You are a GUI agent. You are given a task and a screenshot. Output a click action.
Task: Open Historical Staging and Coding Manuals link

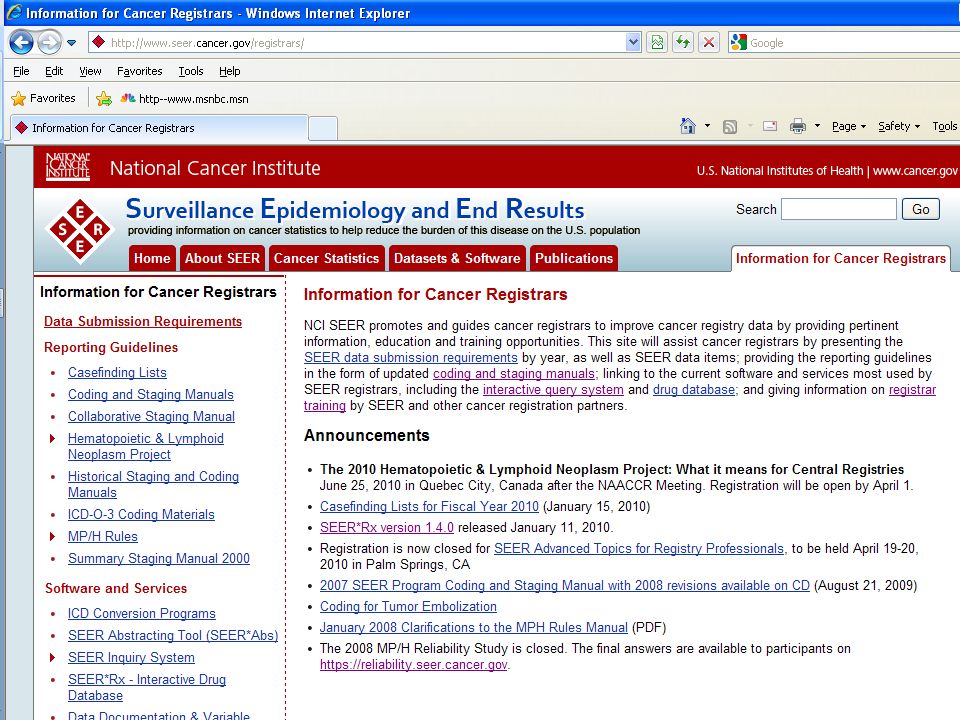pyautogui.click(x=153, y=484)
